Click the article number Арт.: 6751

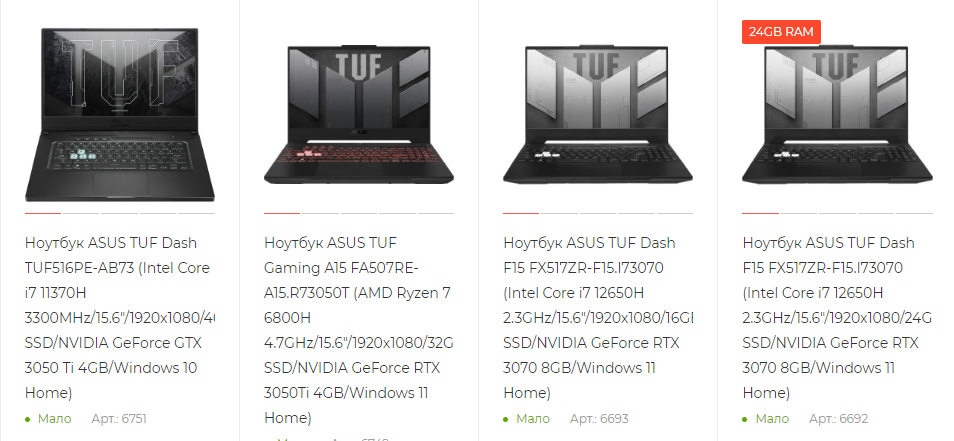tap(119, 418)
